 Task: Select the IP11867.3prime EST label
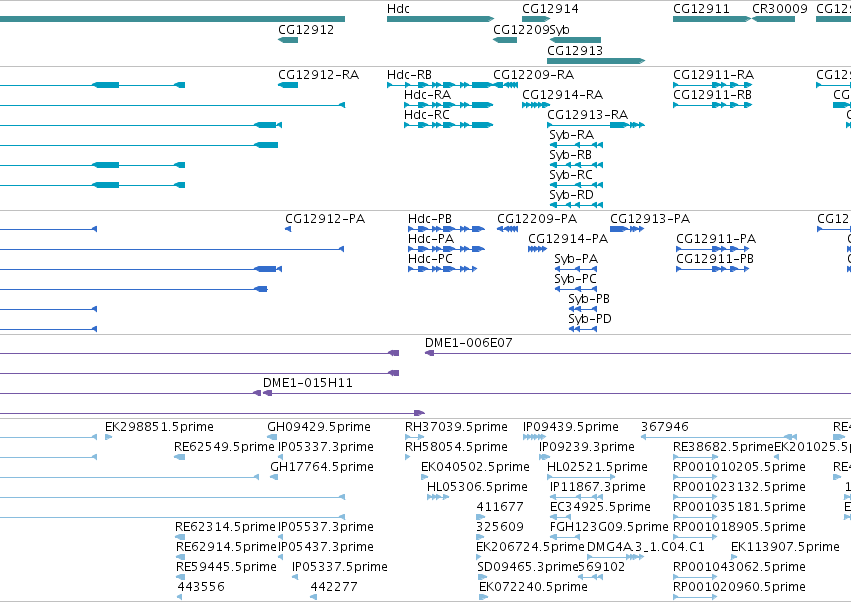(598, 487)
